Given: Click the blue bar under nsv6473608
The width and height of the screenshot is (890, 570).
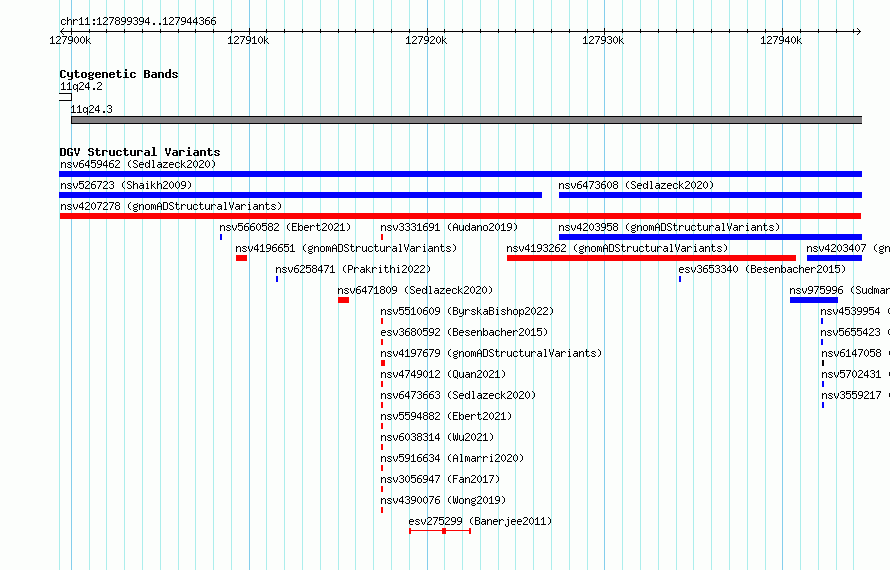Looking at the screenshot, I should [x=710, y=195].
